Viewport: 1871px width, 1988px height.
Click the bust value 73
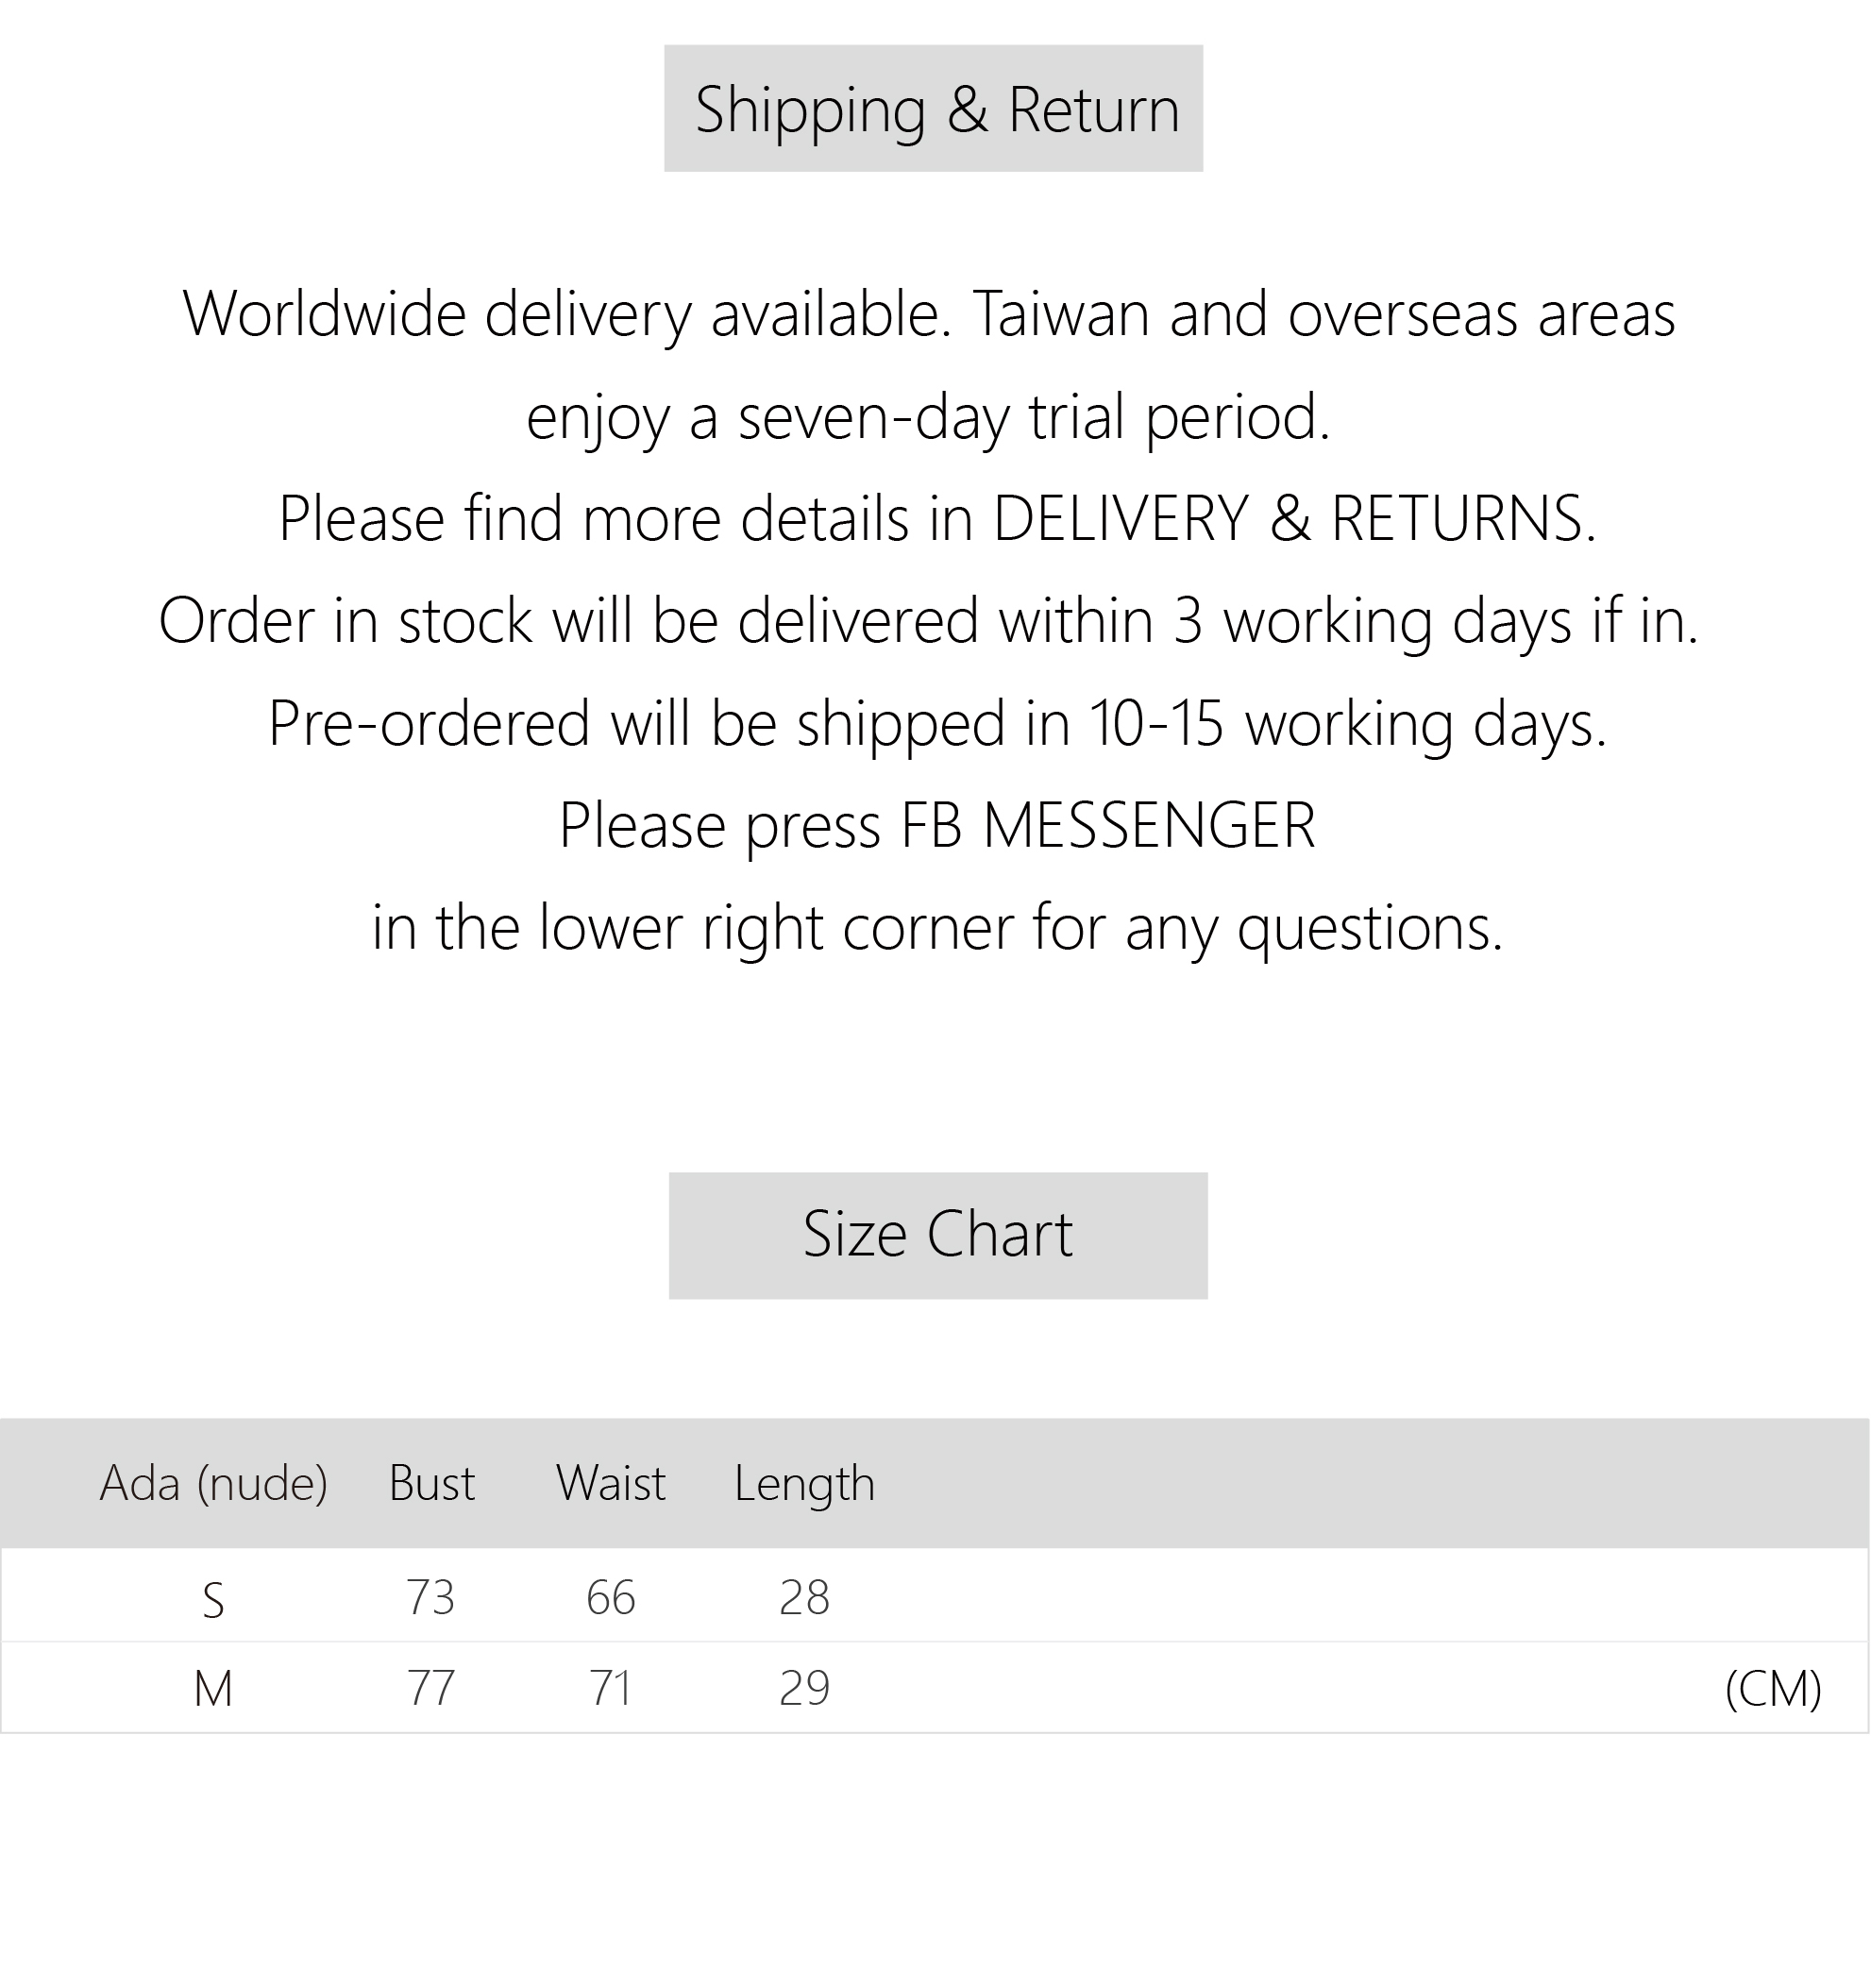430,1597
